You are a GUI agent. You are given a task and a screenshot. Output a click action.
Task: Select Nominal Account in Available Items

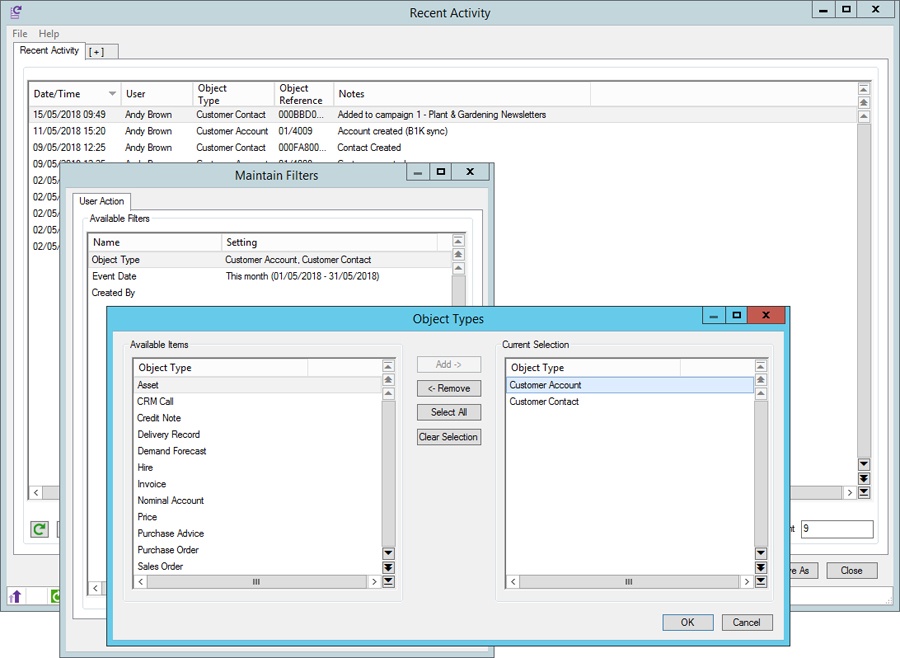(x=258, y=501)
